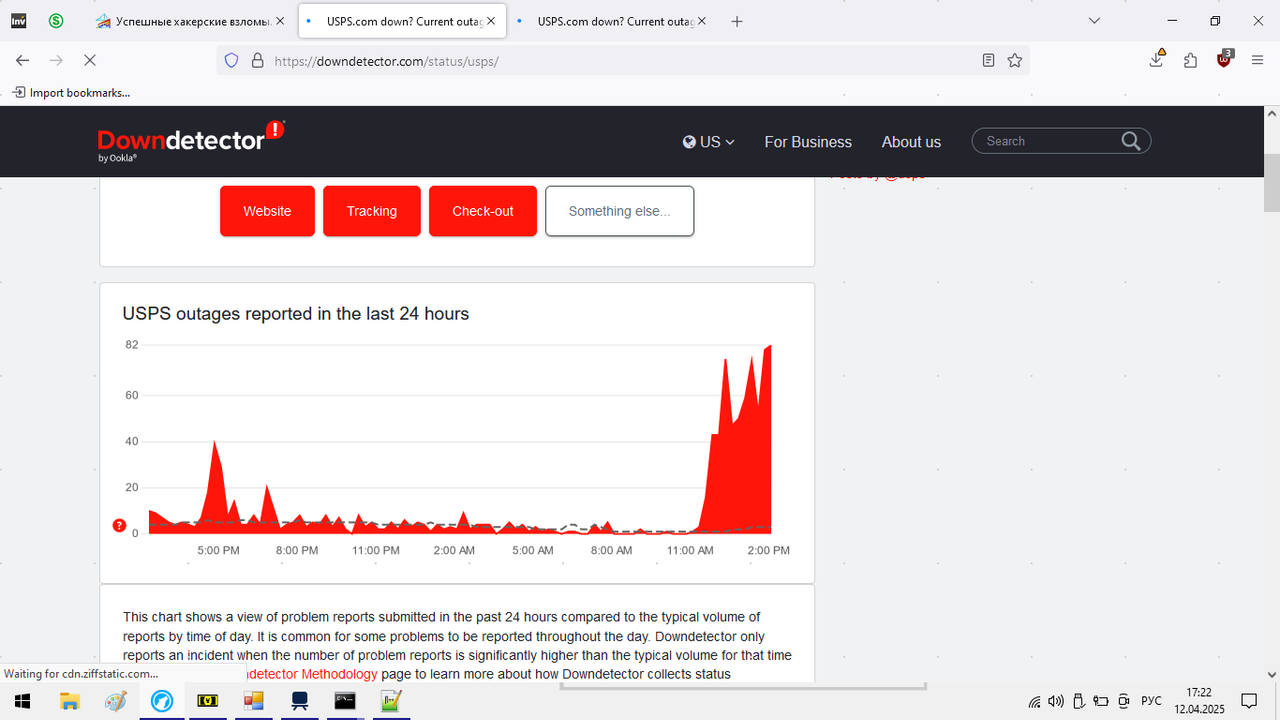The image size is (1280, 720).
Task: Click the '82' value on chart axis
Action: tap(132, 345)
